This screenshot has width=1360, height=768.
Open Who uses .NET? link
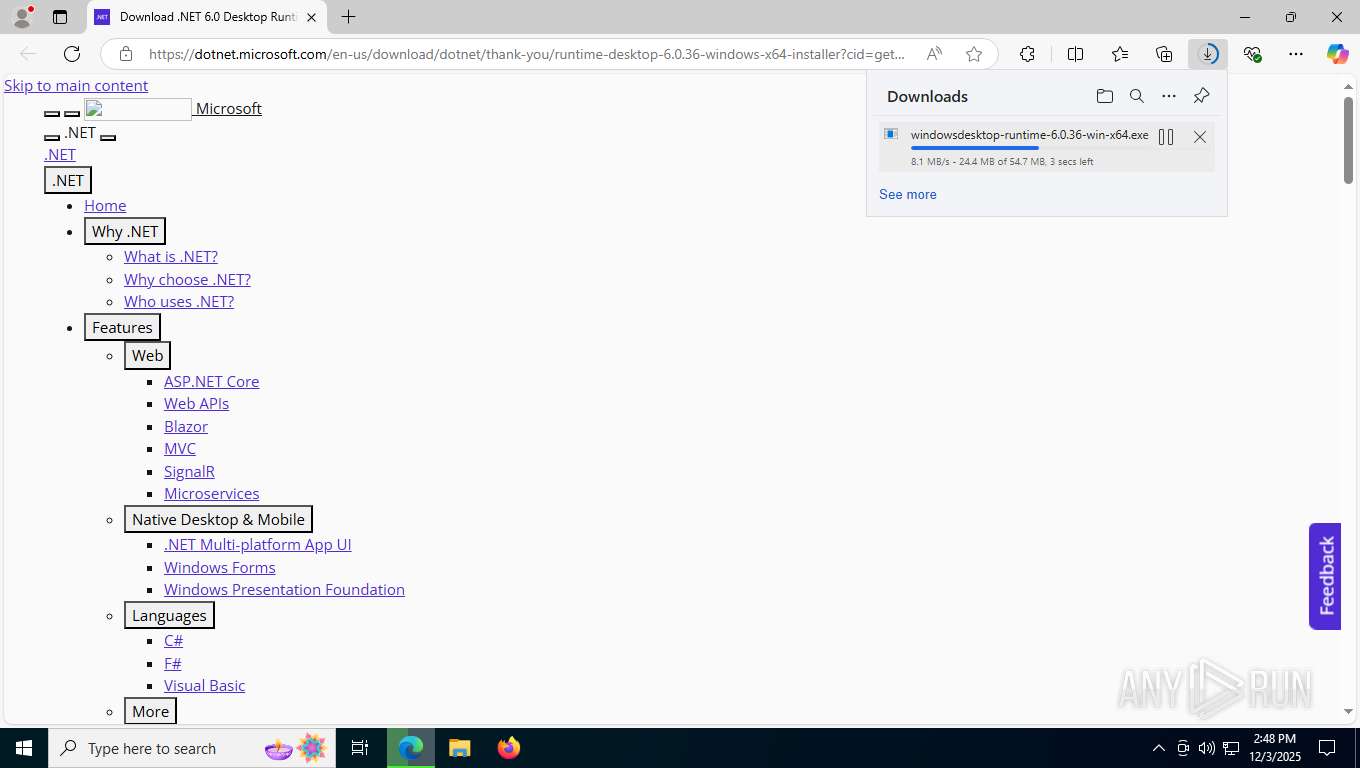pyautogui.click(x=179, y=301)
